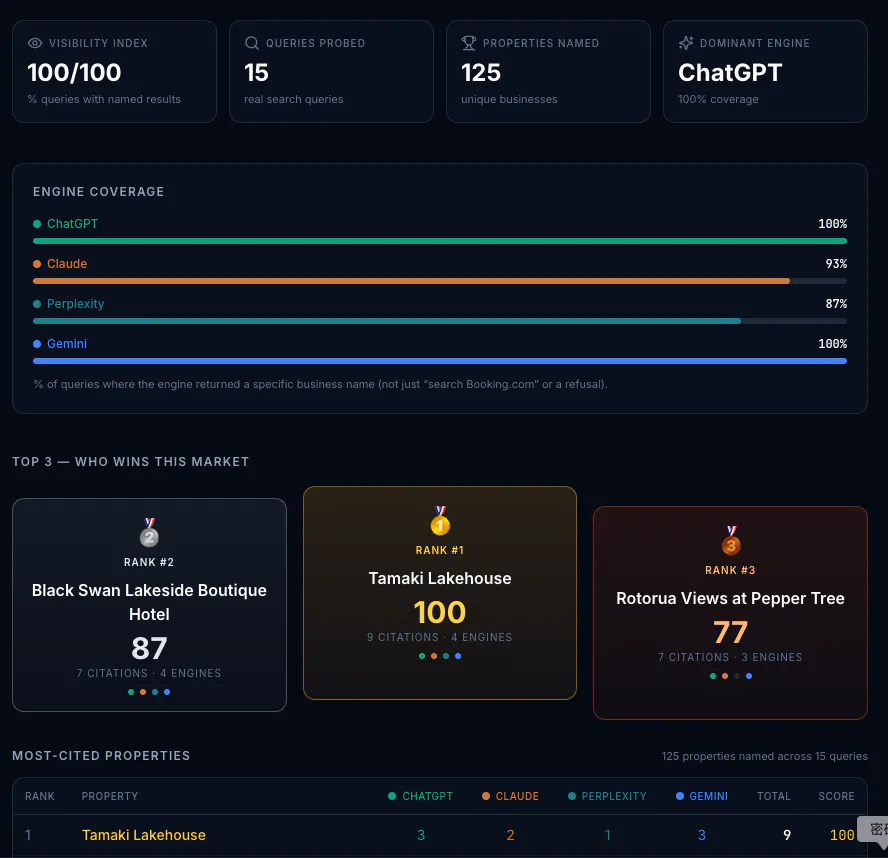Select the CHATGPT column header

click(421, 796)
